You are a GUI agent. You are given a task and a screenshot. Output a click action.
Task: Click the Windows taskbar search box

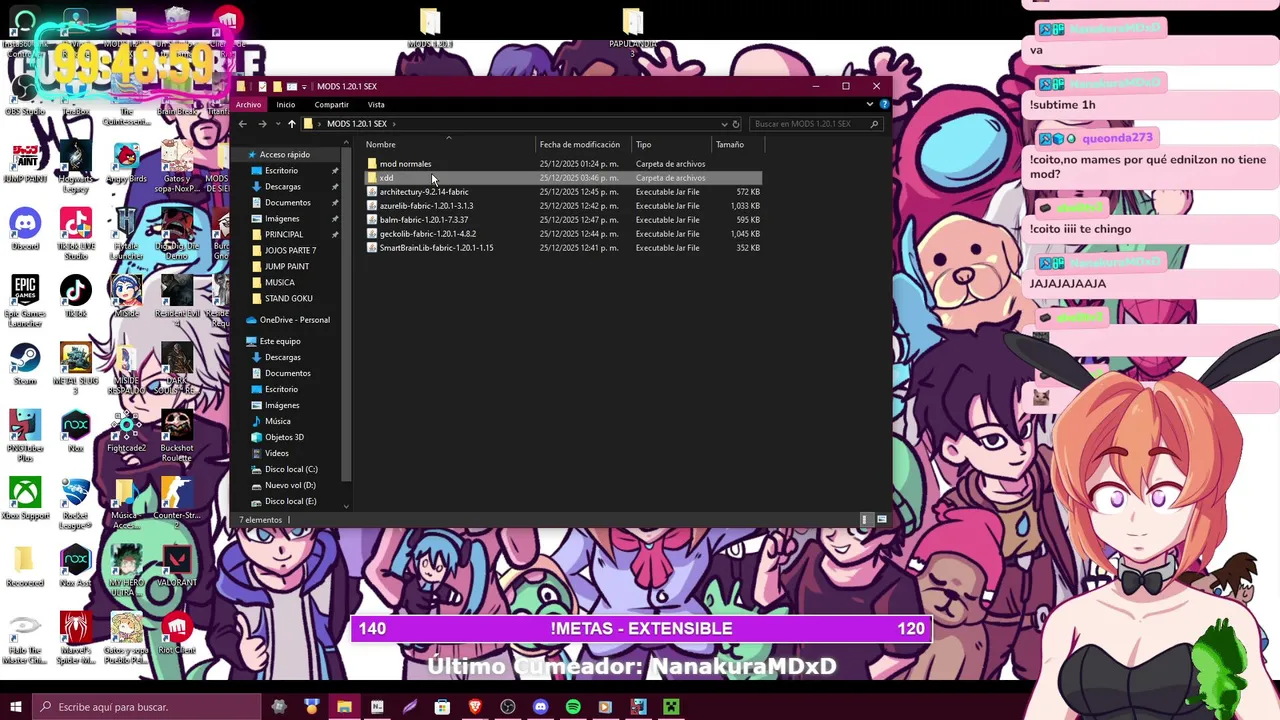click(x=147, y=707)
